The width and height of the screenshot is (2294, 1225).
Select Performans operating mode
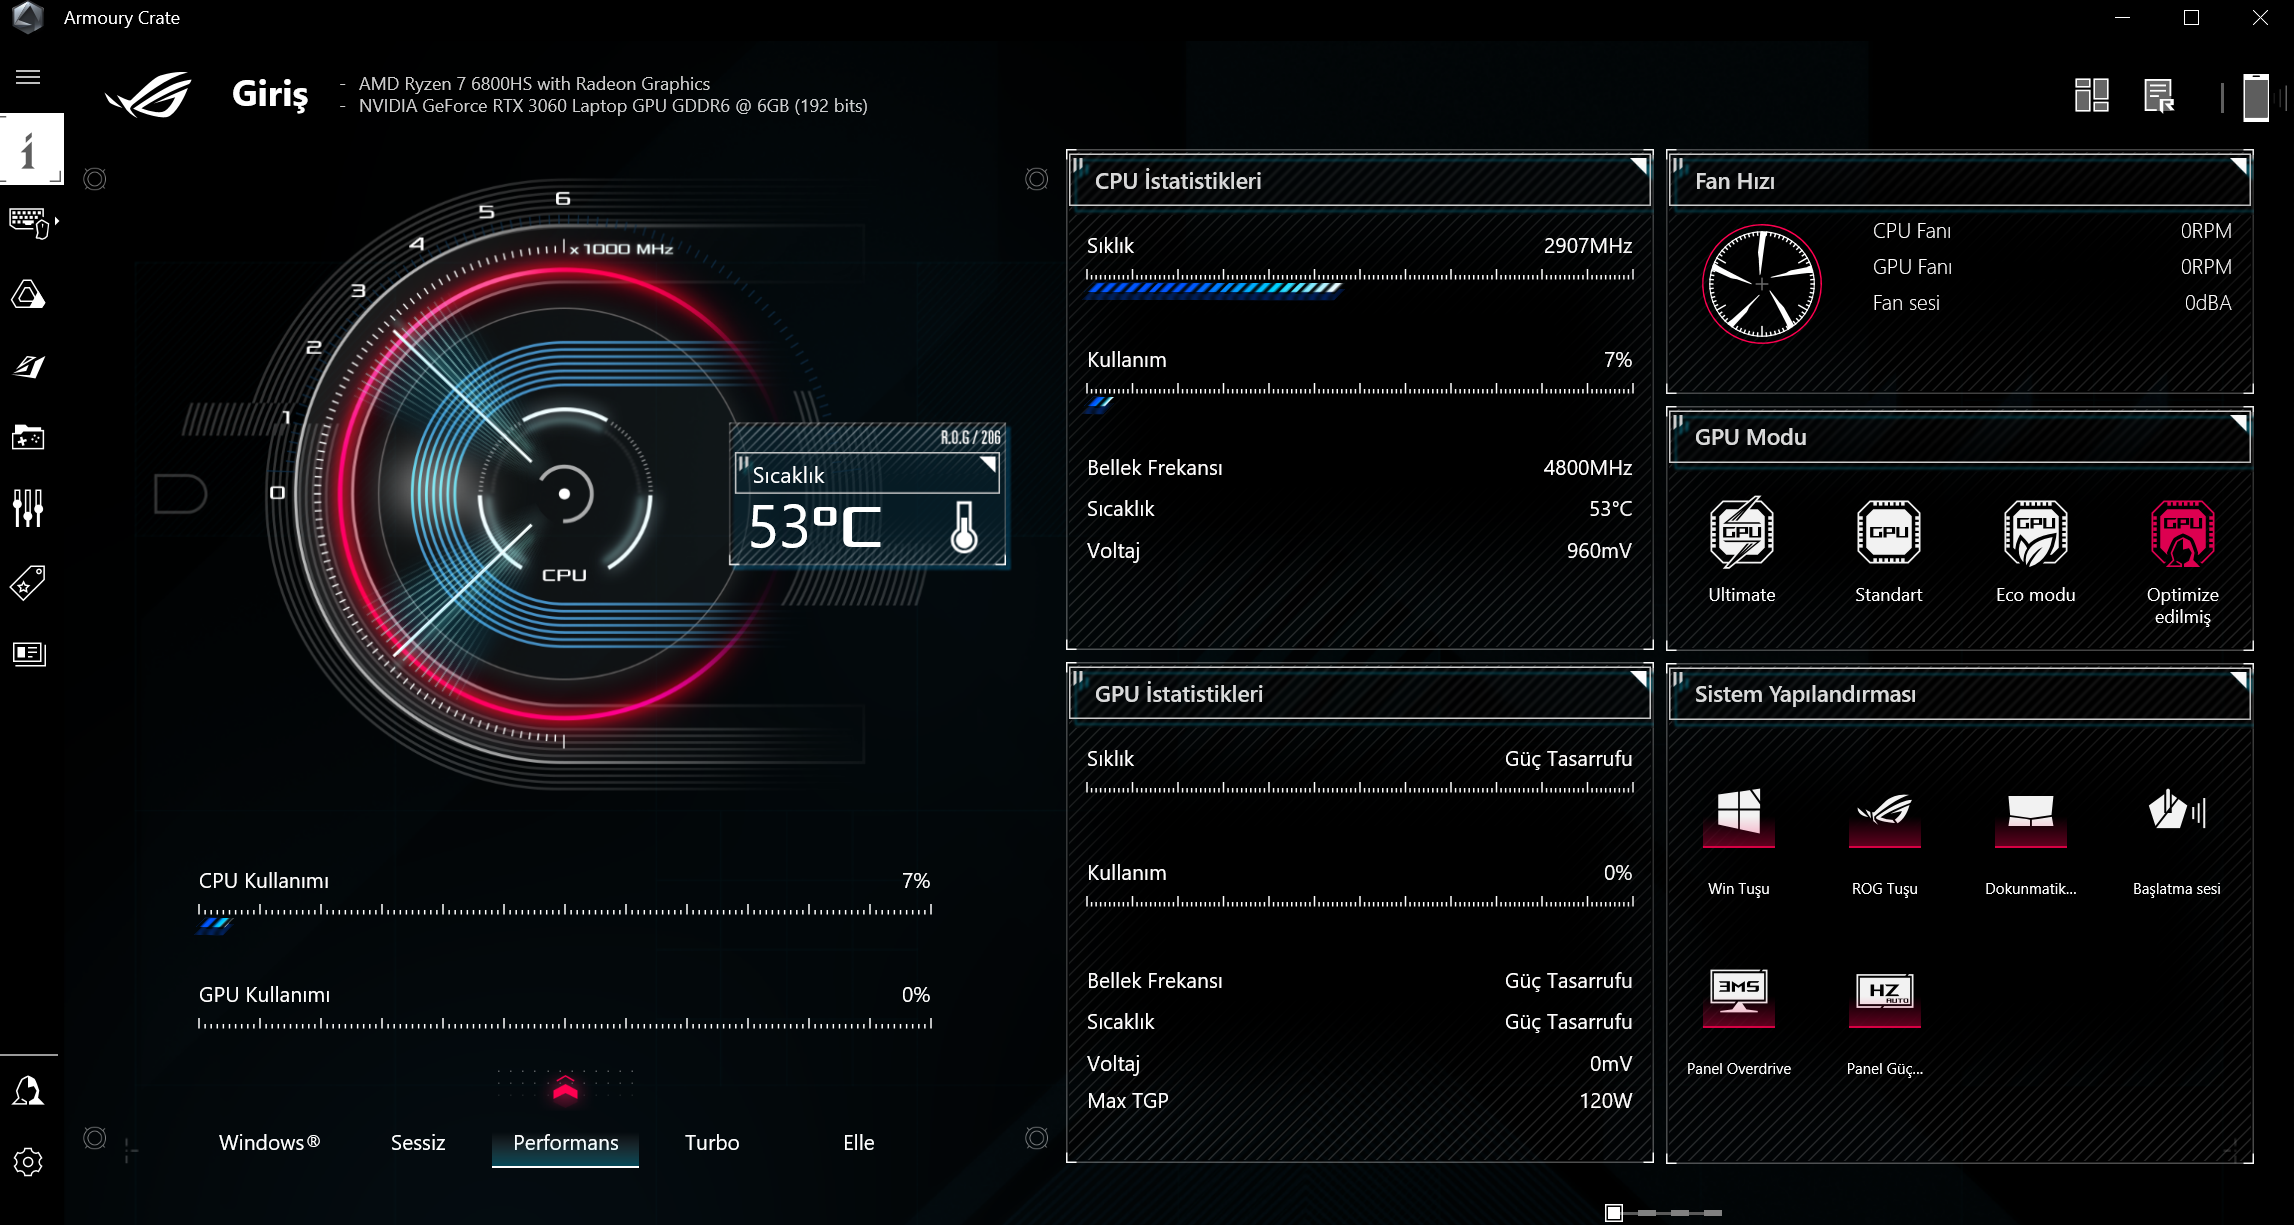[x=565, y=1142]
